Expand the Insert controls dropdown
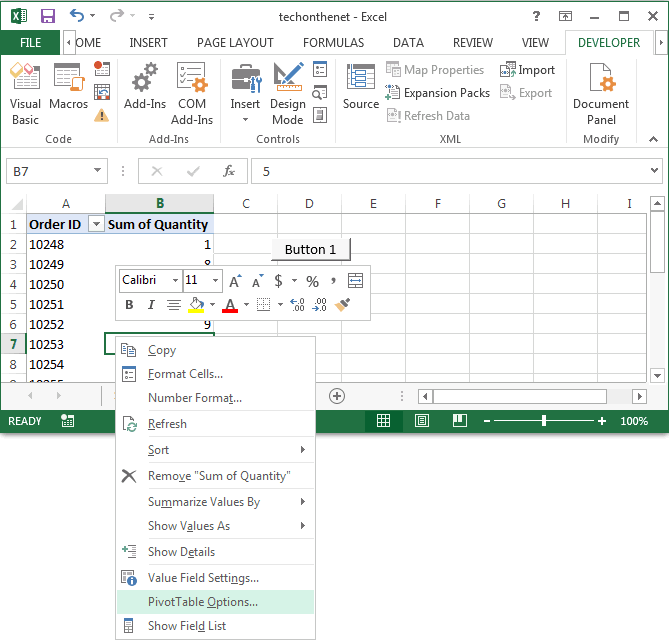The width and height of the screenshot is (669, 641). pyautogui.click(x=245, y=120)
